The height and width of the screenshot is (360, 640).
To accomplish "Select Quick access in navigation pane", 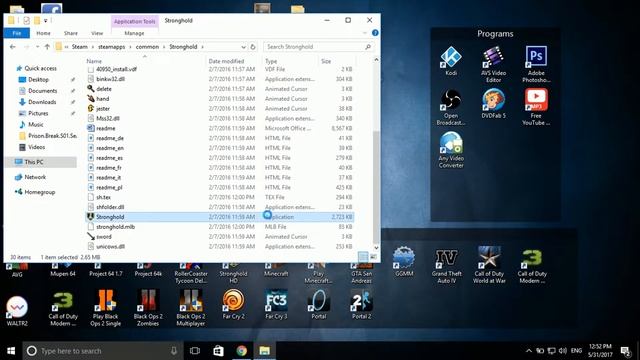I will (40, 68).
